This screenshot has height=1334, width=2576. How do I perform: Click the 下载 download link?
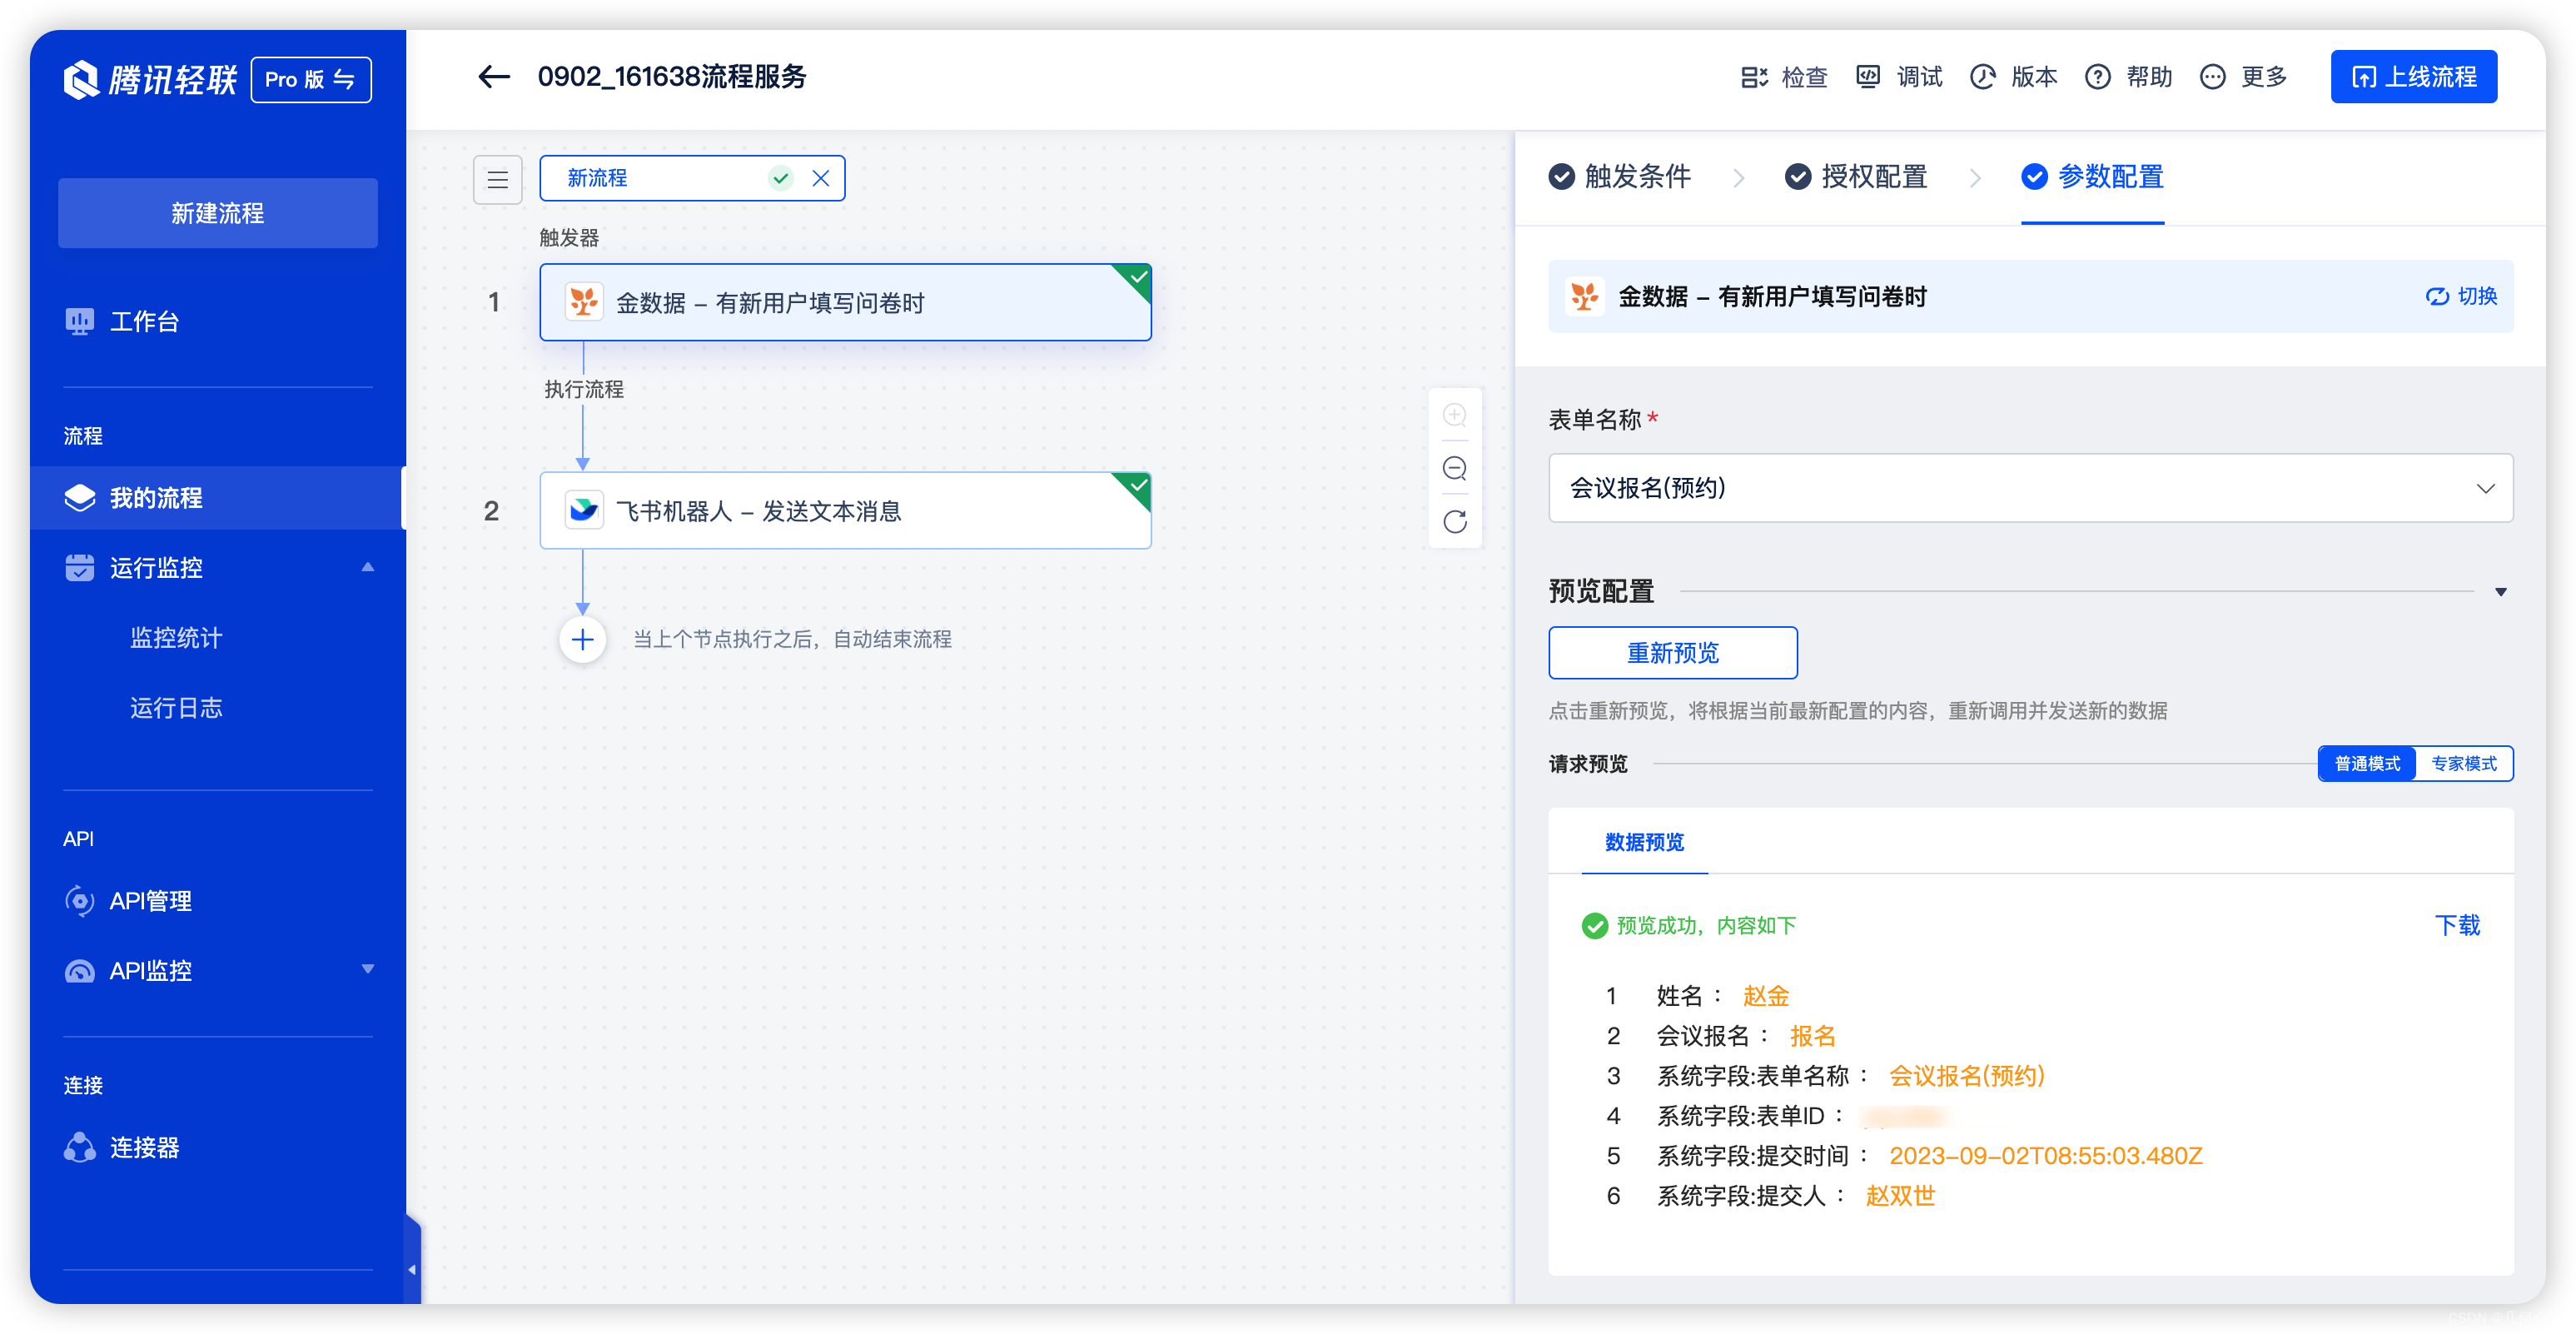(2458, 926)
